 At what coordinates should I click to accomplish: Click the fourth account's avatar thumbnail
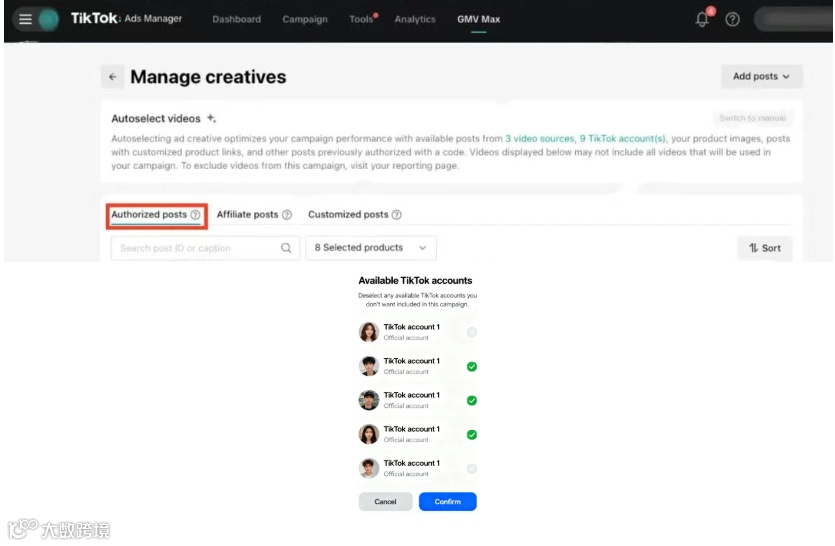369,434
